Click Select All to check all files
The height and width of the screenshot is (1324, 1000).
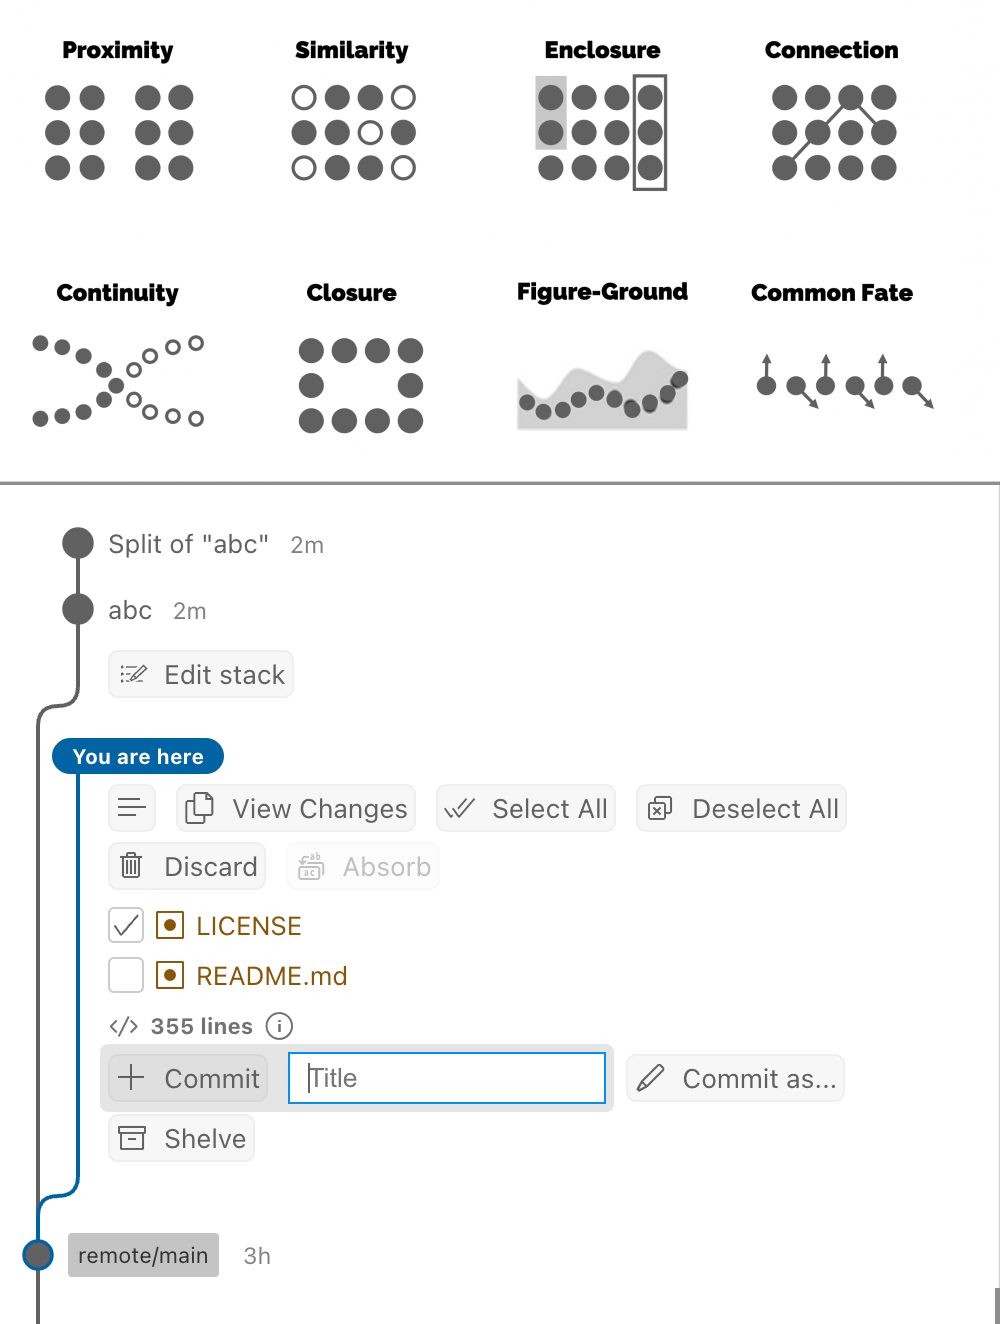tap(526, 808)
